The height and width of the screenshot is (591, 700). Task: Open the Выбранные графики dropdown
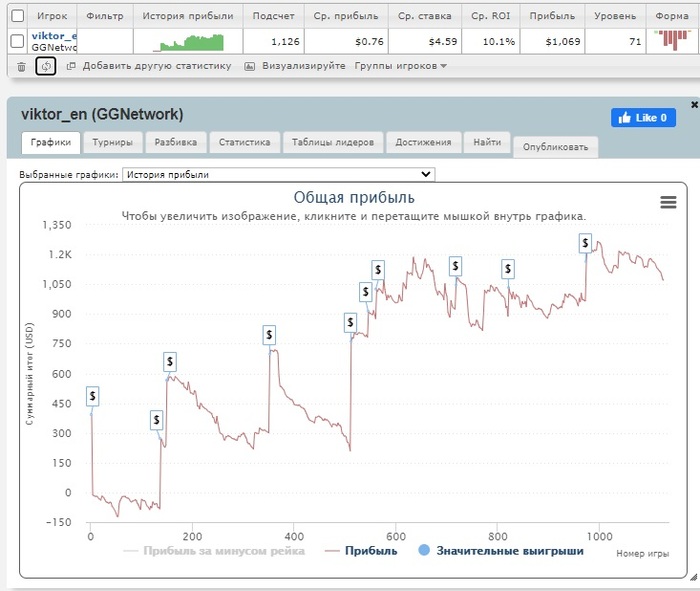click(279, 175)
